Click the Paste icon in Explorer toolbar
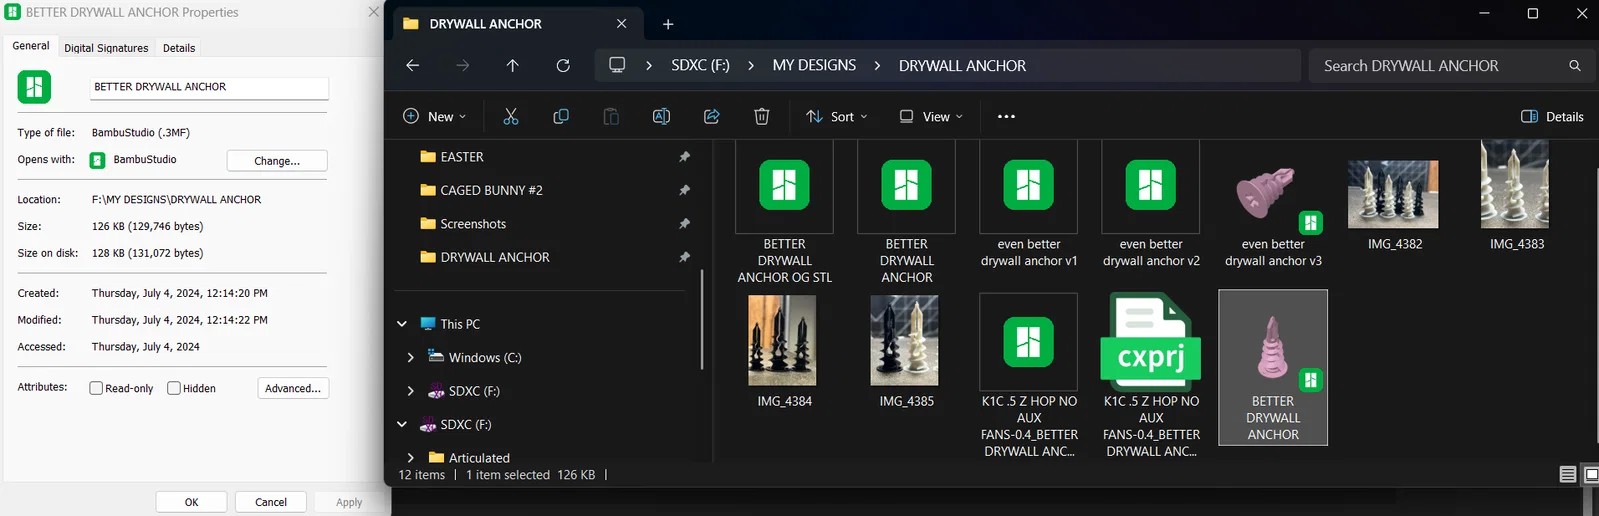 611,116
